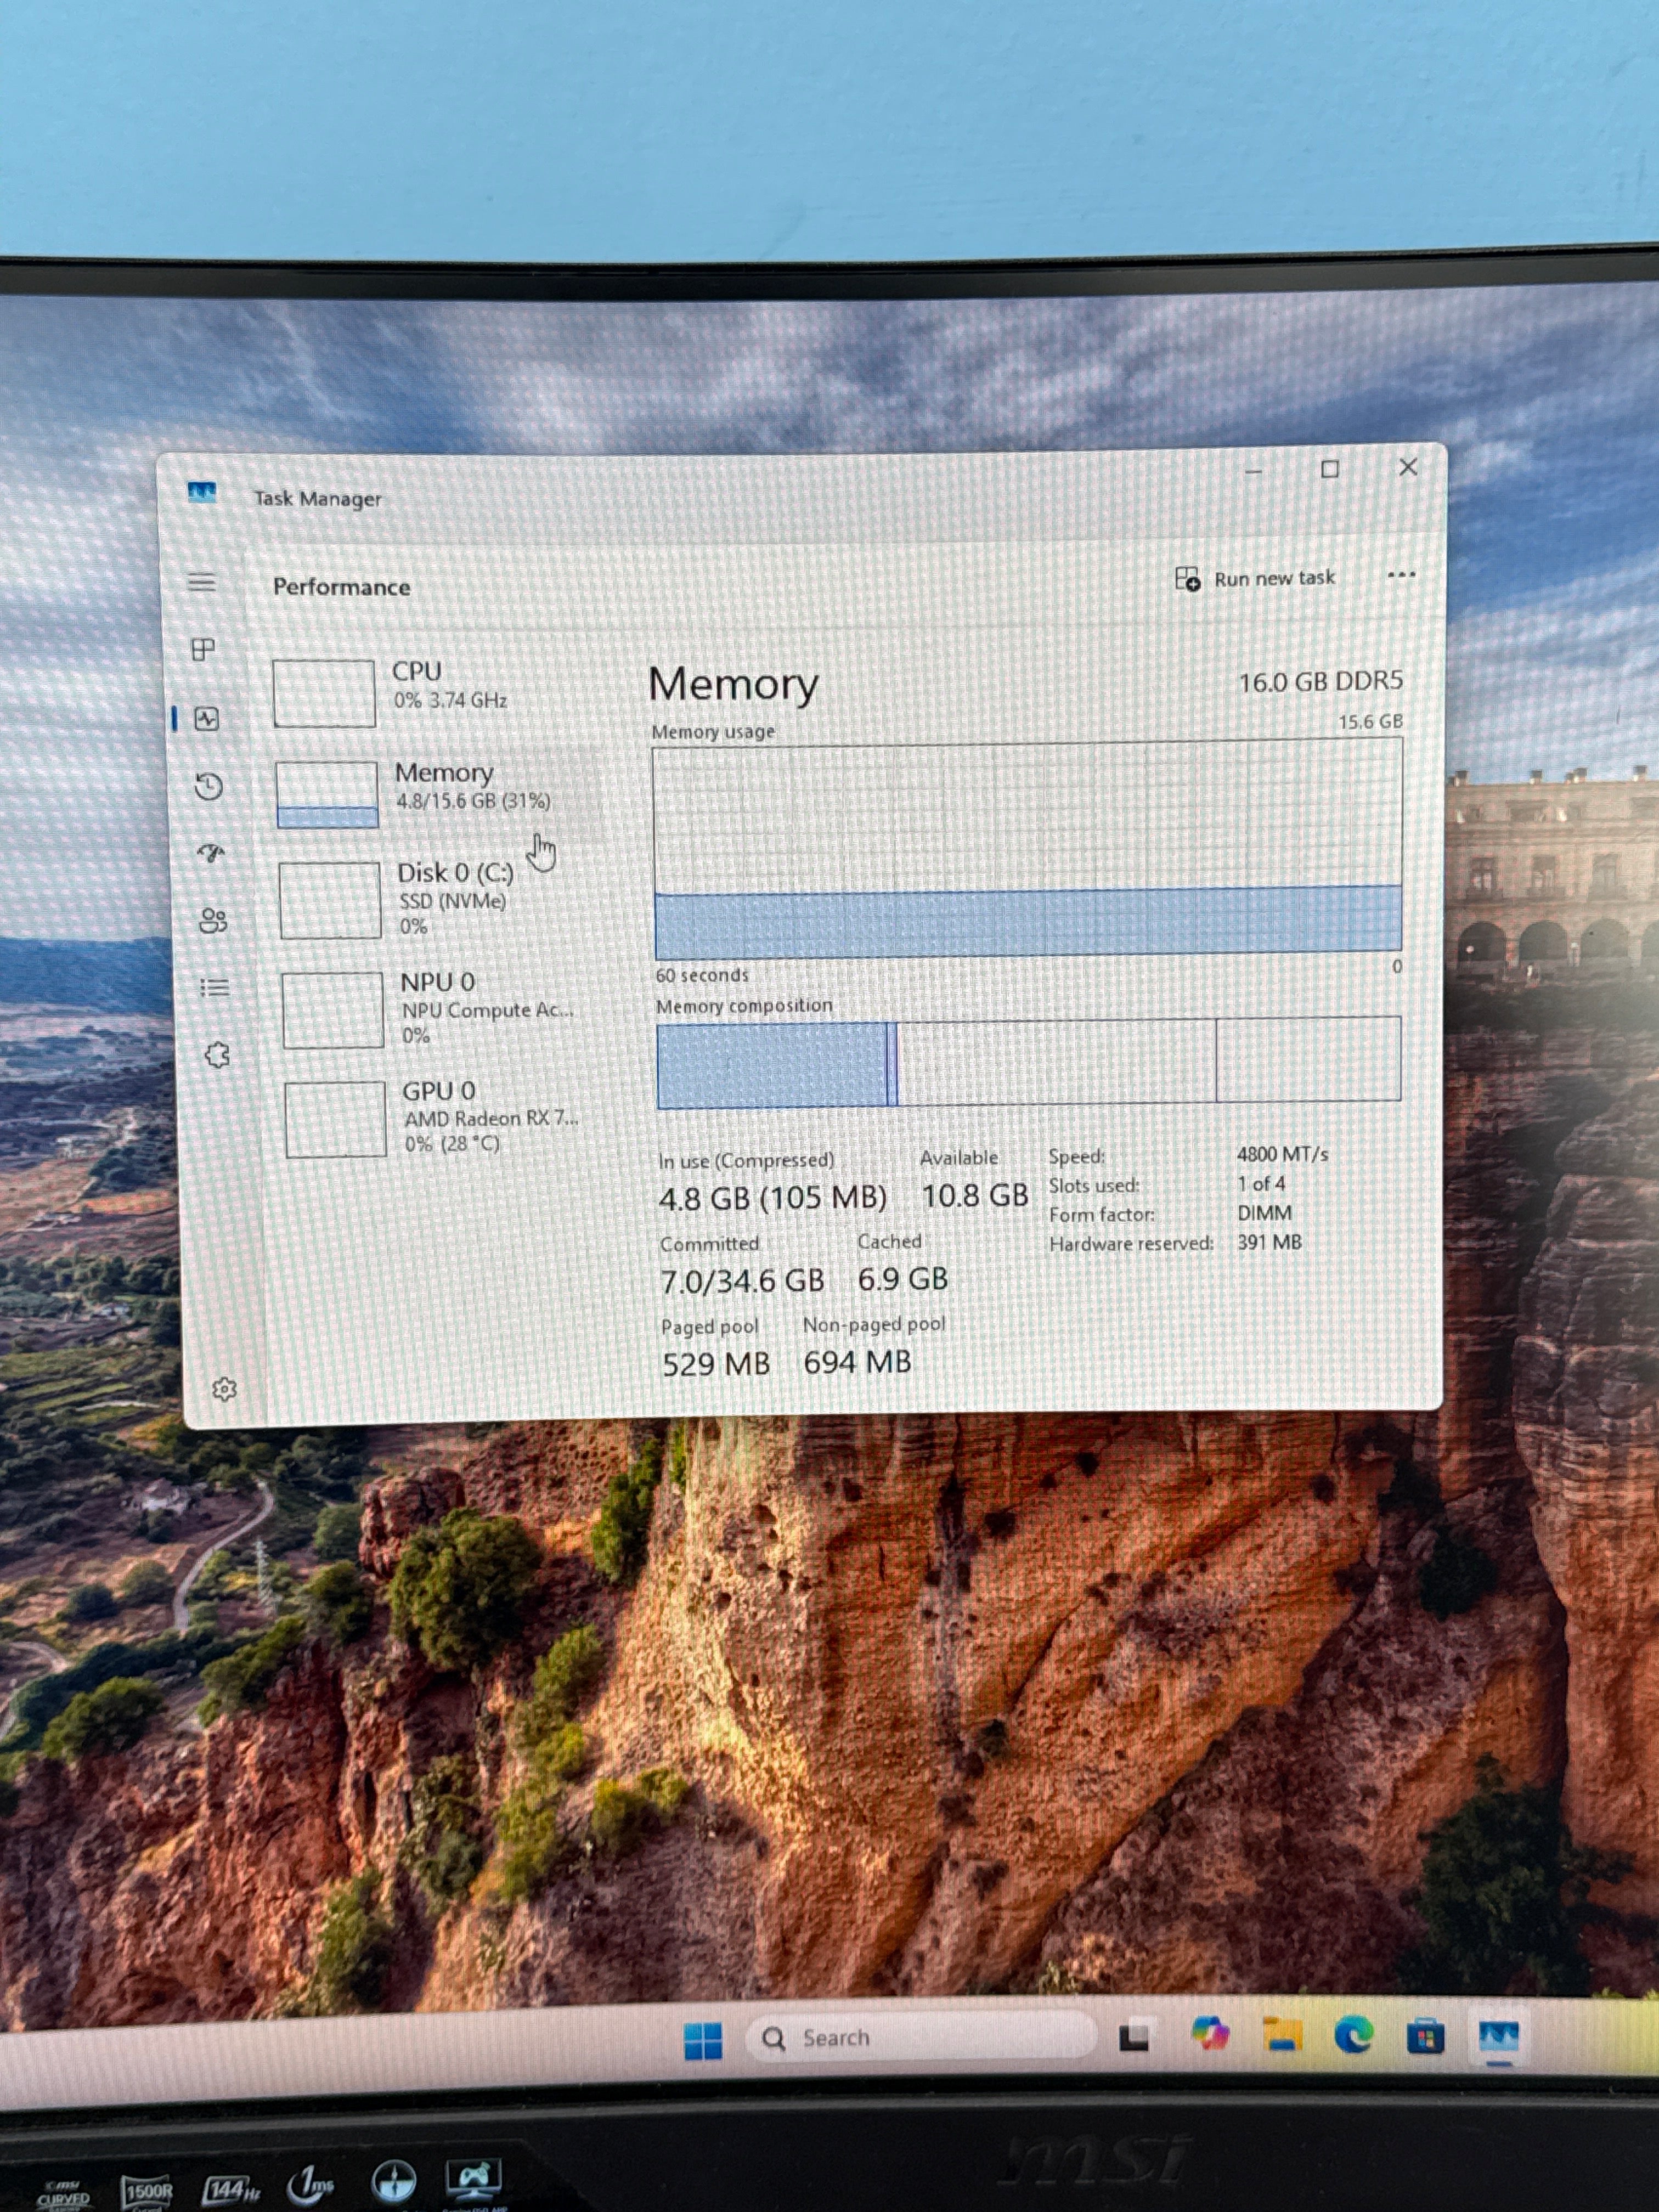
Task: Click Run new task button
Action: (1255, 579)
